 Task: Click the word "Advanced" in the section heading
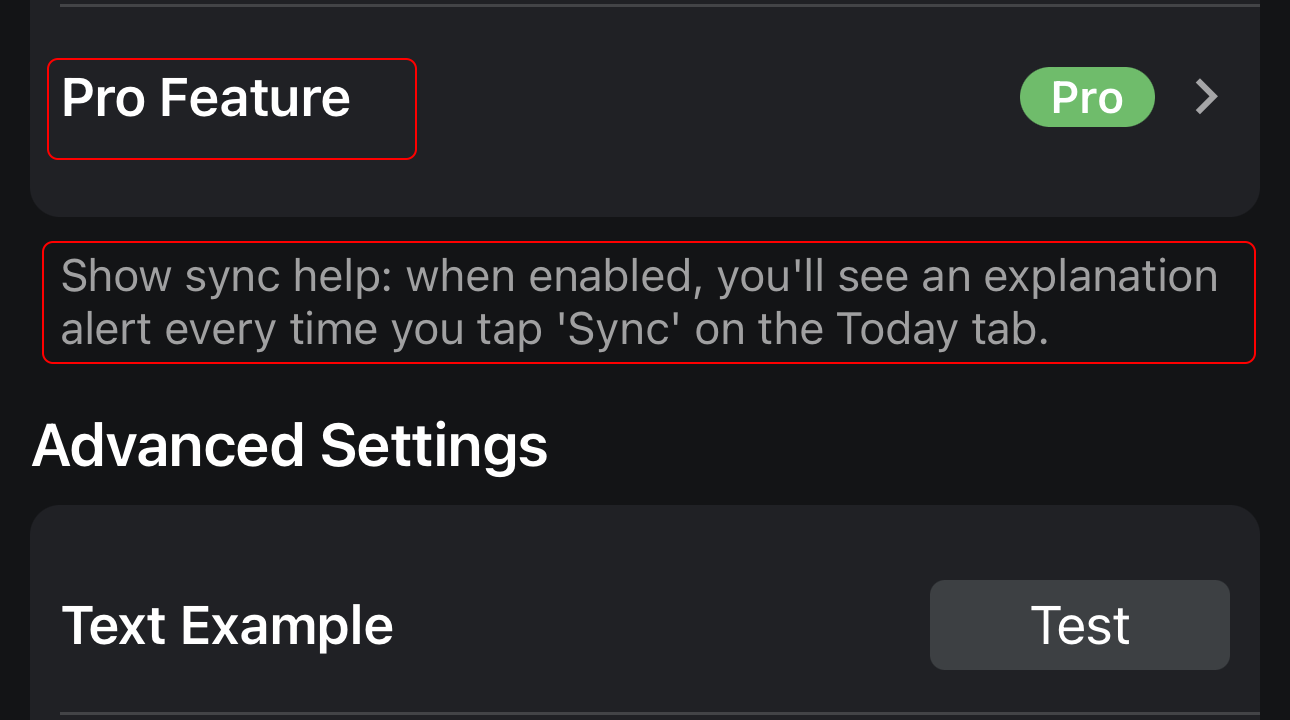tap(168, 446)
